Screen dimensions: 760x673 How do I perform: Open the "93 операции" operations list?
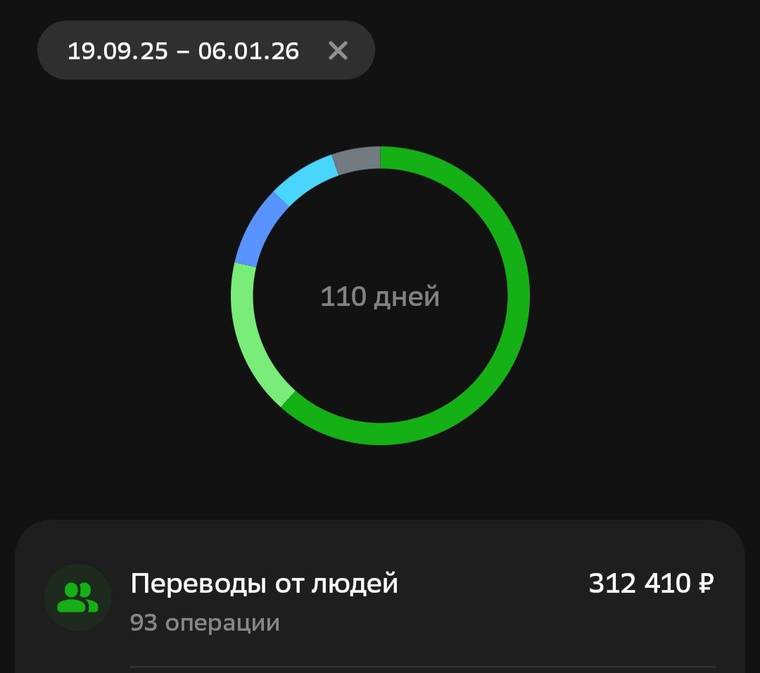pos(204,623)
